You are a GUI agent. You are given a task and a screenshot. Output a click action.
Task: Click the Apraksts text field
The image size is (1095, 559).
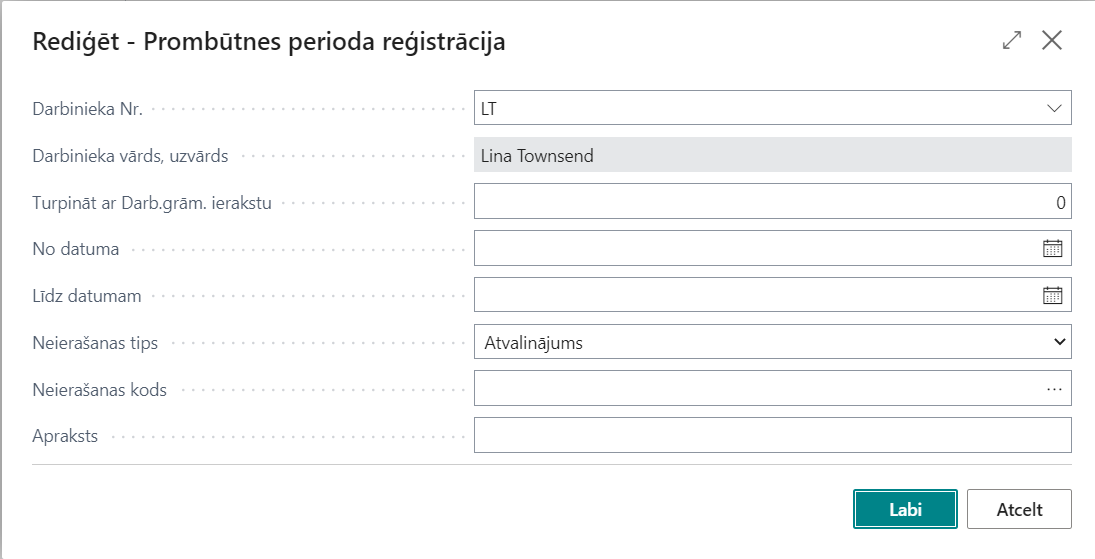tap(772, 436)
